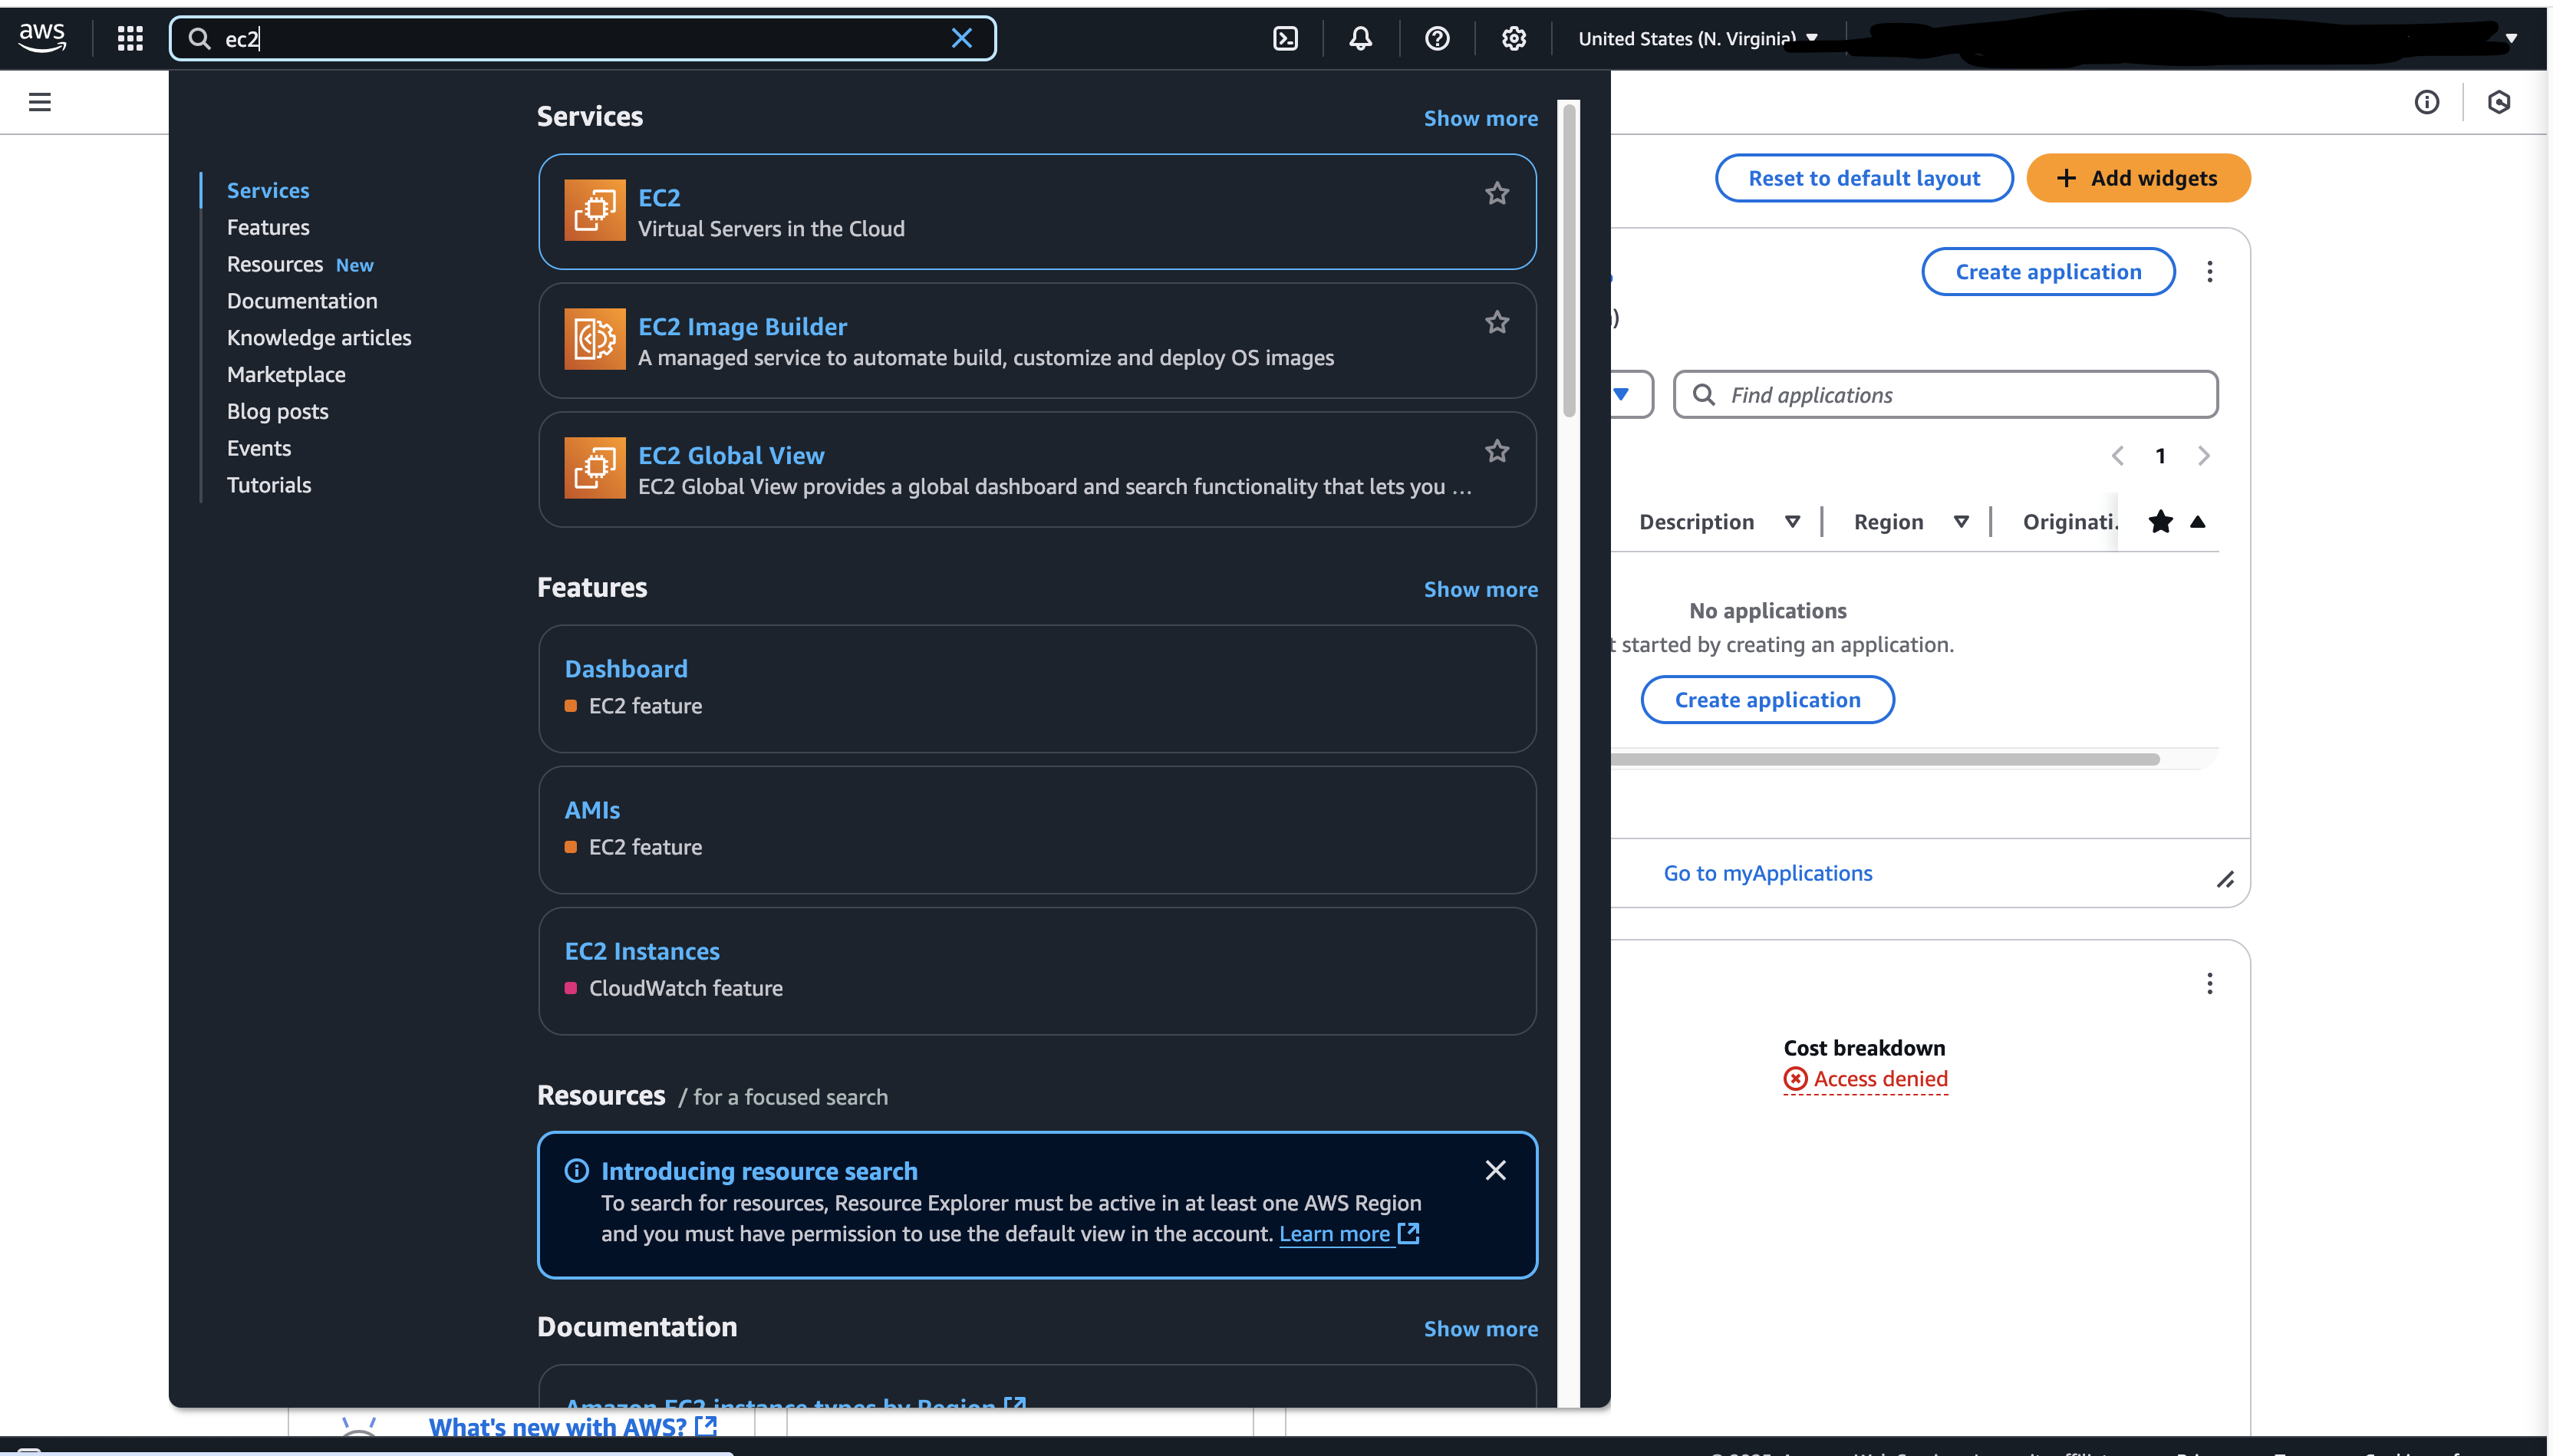Select Events search category
Image resolution: width=2553 pixels, height=1456 pixels.
pos(258,448)
